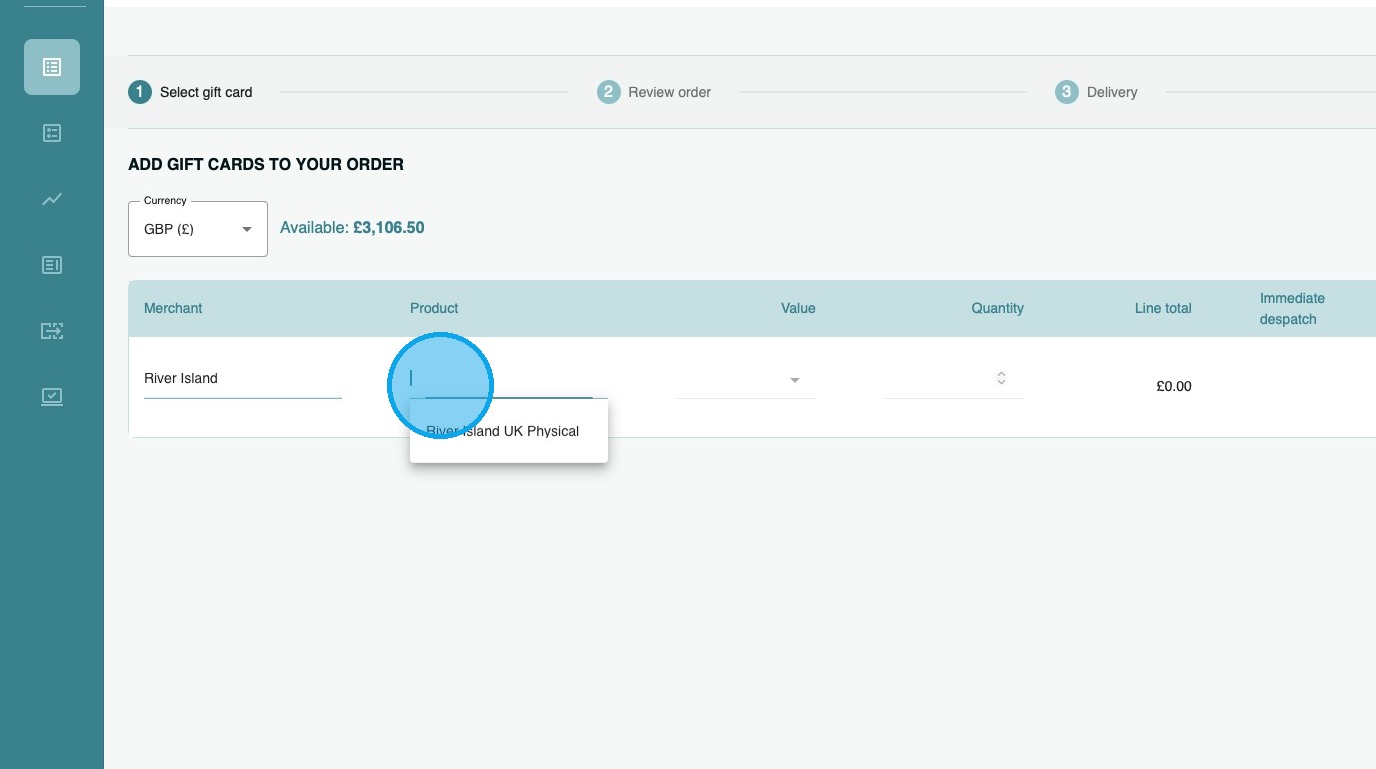
Task: Open the trend line chart sidebar icon
Action: (52, 199)
